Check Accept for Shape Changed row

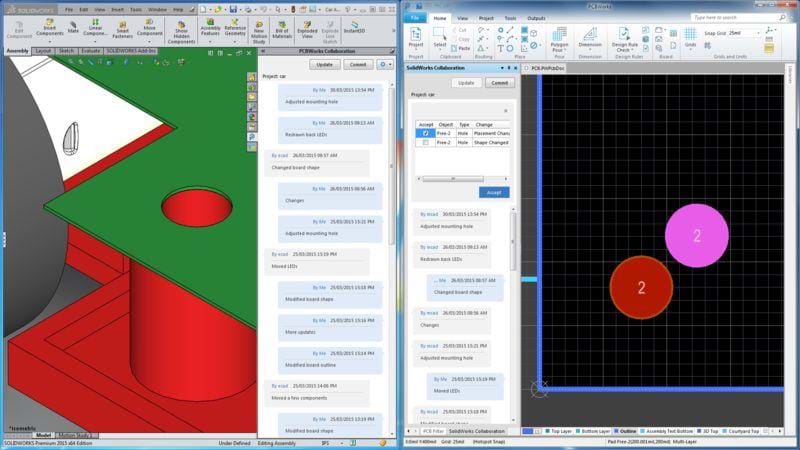425,143
